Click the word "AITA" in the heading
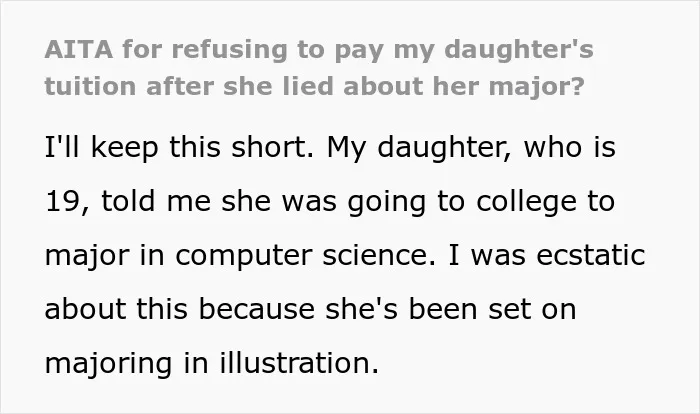The image size is (700, 414). [x=79, y=49]
